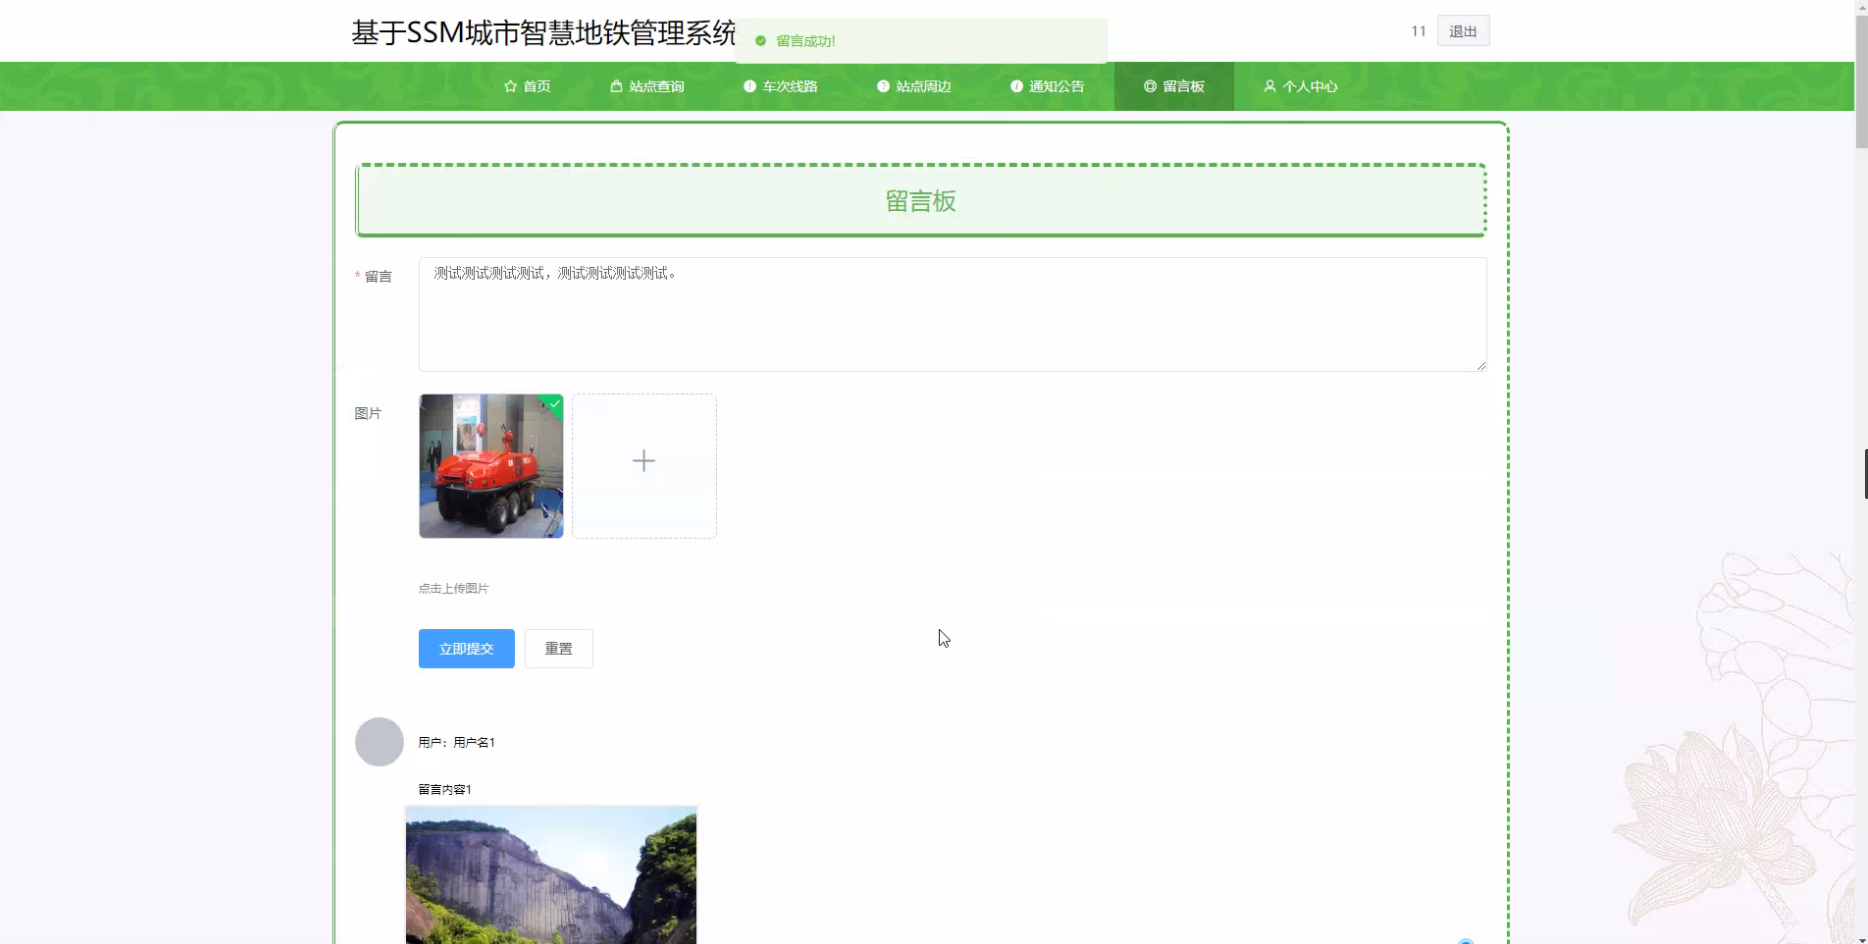This screenshot has width=1868, height=944.
Task: Click the 图片 field label
Action: pos(368,413)
